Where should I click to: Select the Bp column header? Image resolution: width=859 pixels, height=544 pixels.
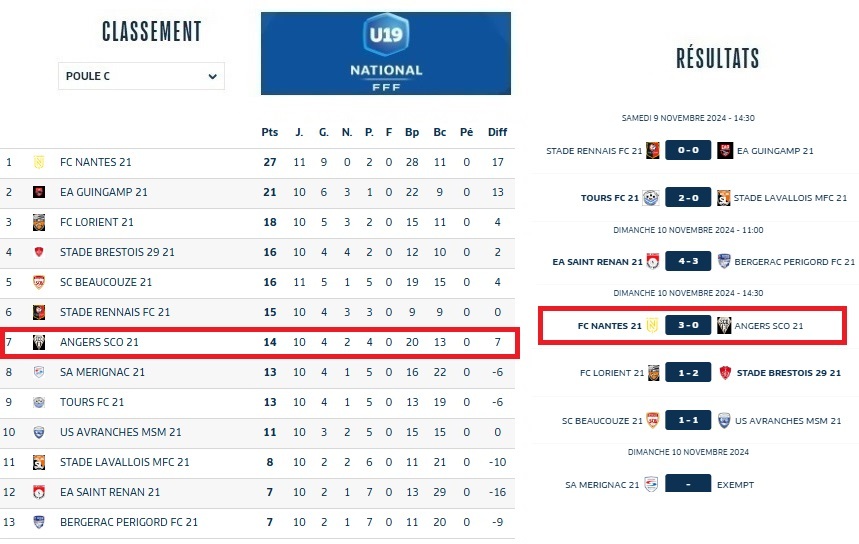pos(412,132)
